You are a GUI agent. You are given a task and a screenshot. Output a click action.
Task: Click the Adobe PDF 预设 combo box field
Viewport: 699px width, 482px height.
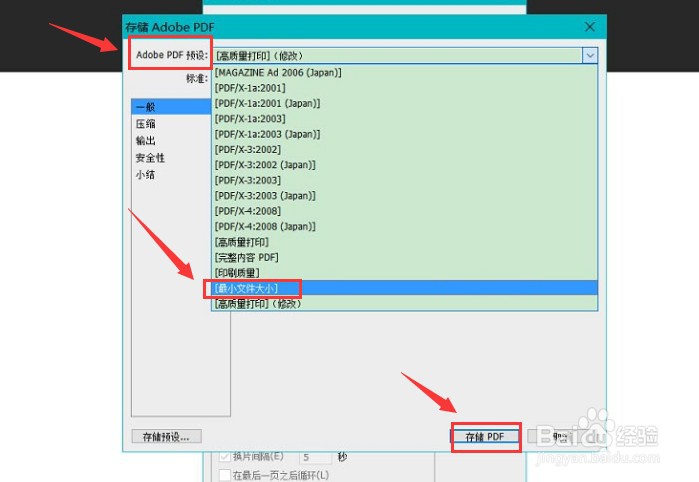405,56
